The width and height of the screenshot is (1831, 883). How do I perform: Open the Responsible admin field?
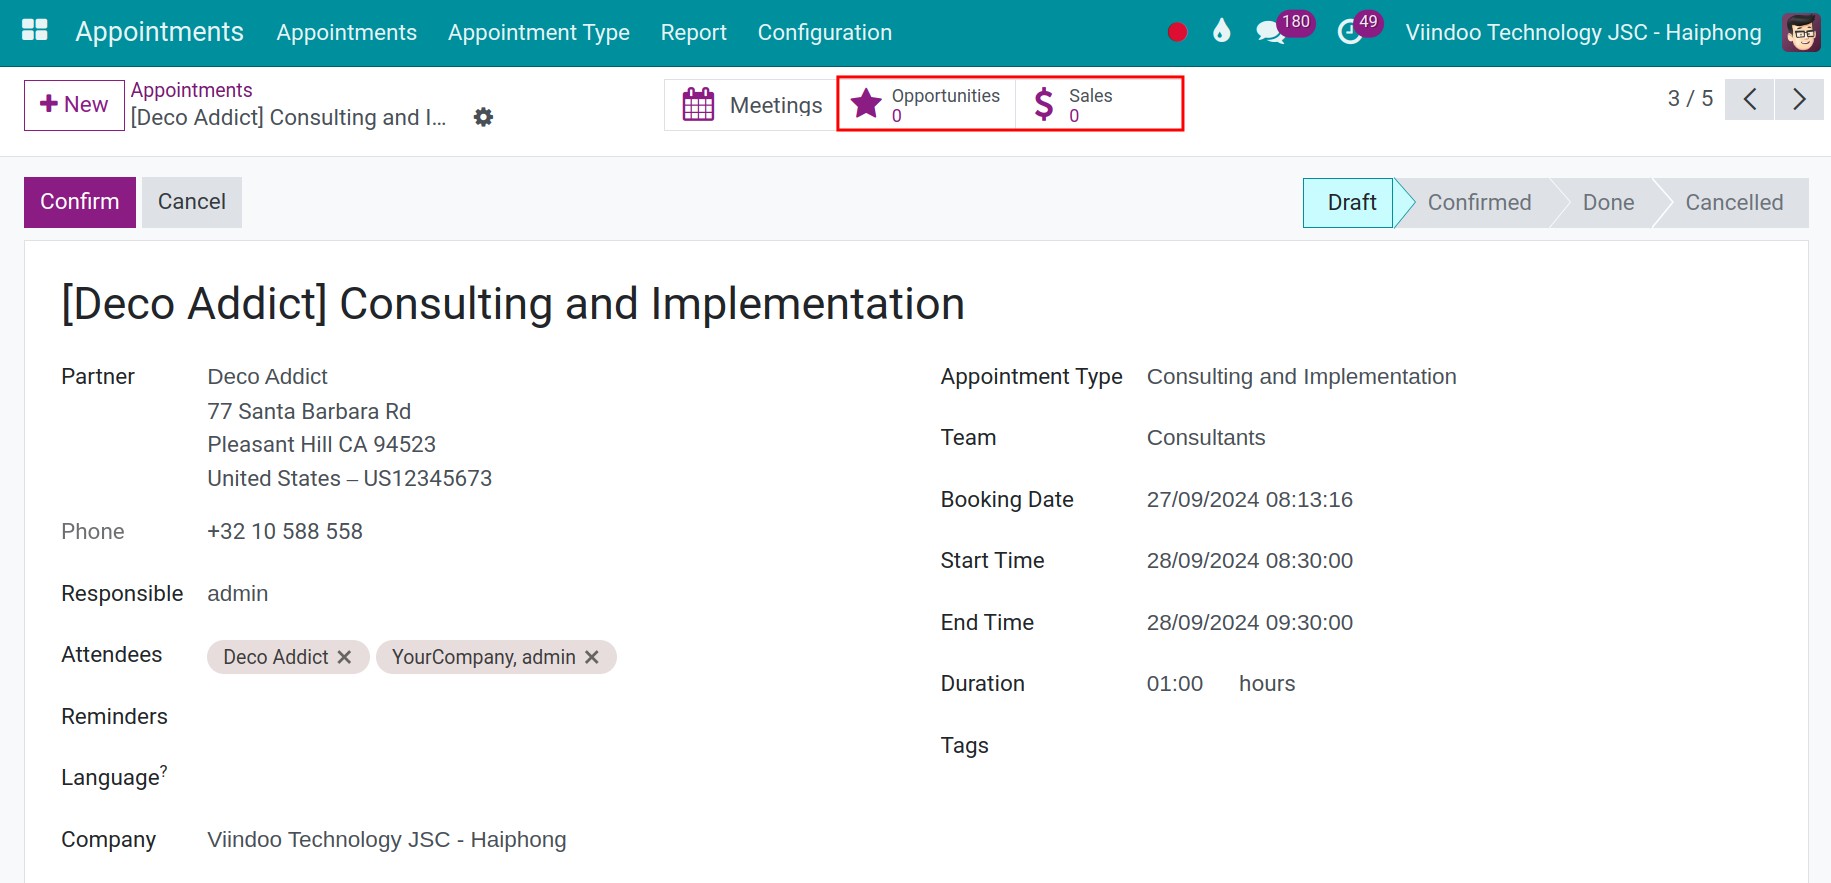point(237,594)
